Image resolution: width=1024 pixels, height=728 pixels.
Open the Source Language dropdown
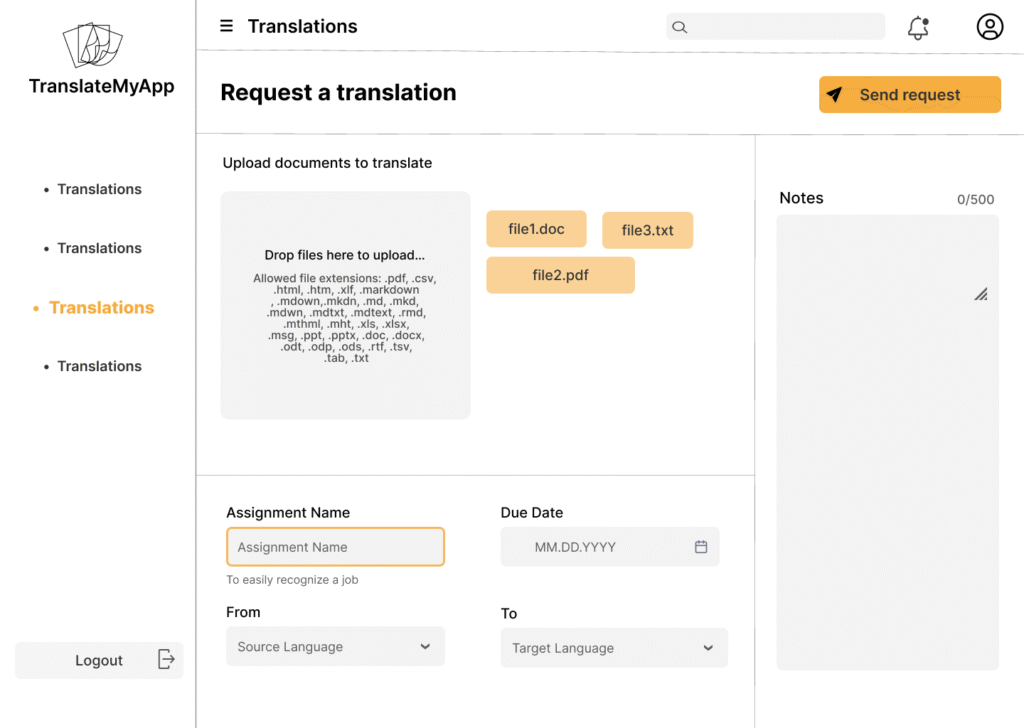tap(335, 646)
